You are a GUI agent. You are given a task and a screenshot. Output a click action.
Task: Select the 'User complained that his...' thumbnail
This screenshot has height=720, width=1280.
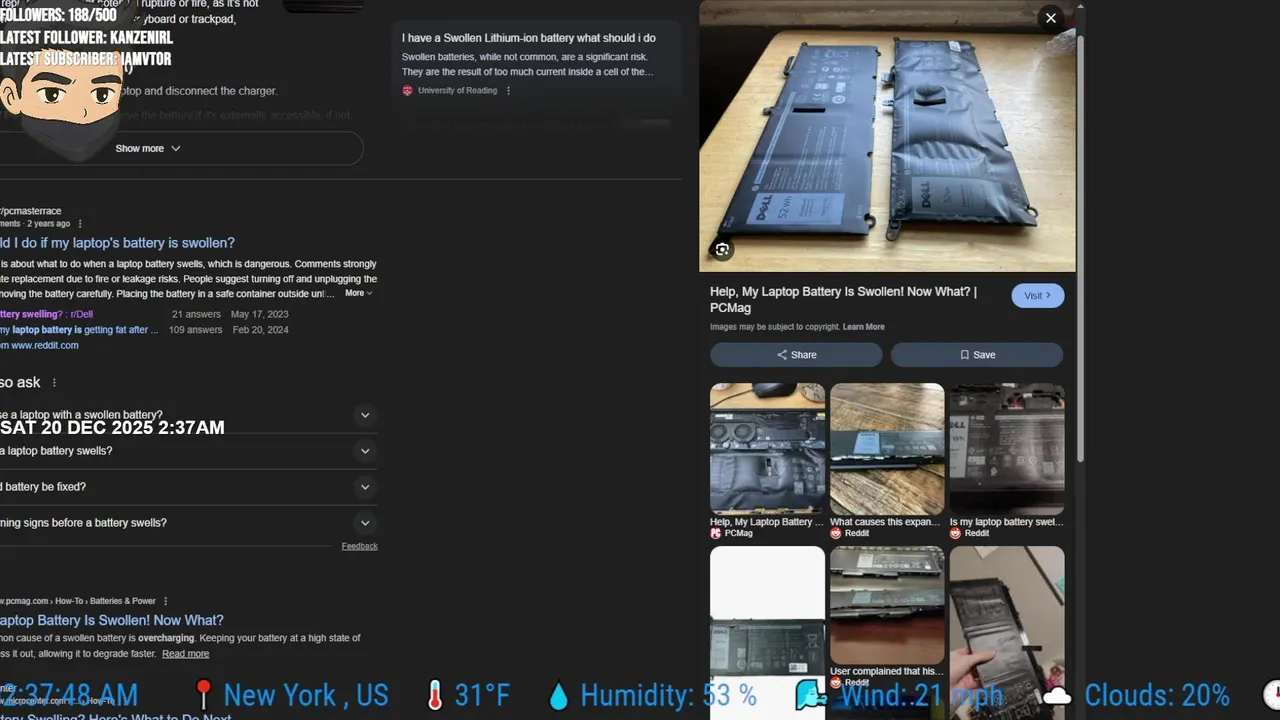coord(887,605)
